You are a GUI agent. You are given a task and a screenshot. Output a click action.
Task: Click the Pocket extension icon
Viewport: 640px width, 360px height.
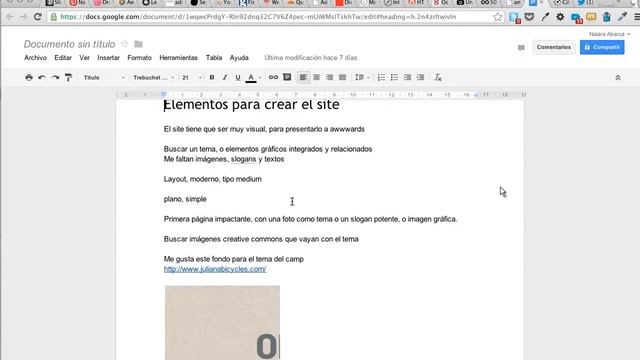tap(529, 17)
